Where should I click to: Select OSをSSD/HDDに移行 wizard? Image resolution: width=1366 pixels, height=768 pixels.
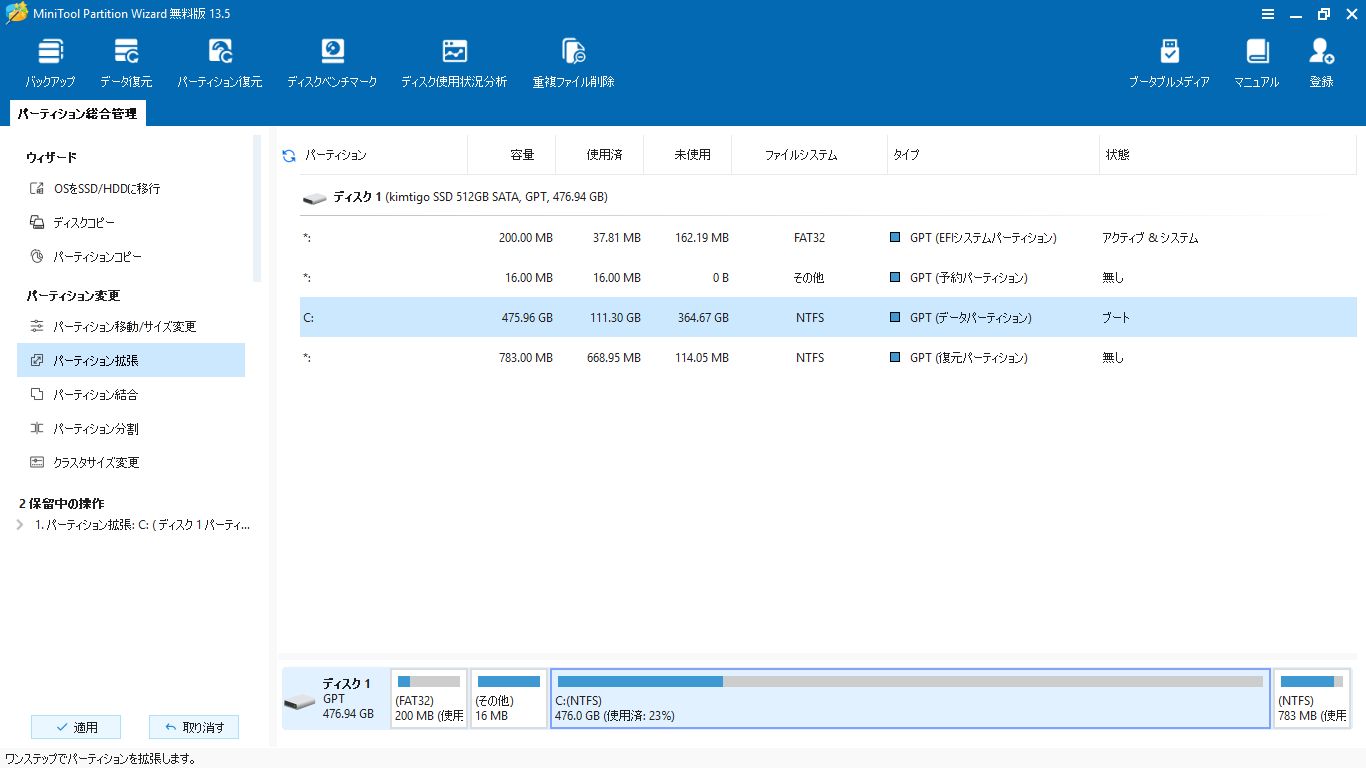click(106, 189)
